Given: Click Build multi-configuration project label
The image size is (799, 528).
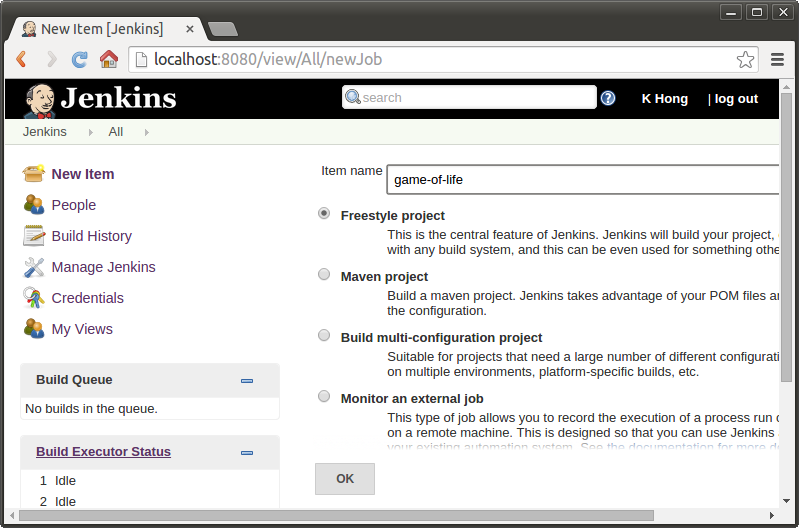Looking at the screenshot, I should 441,338.
